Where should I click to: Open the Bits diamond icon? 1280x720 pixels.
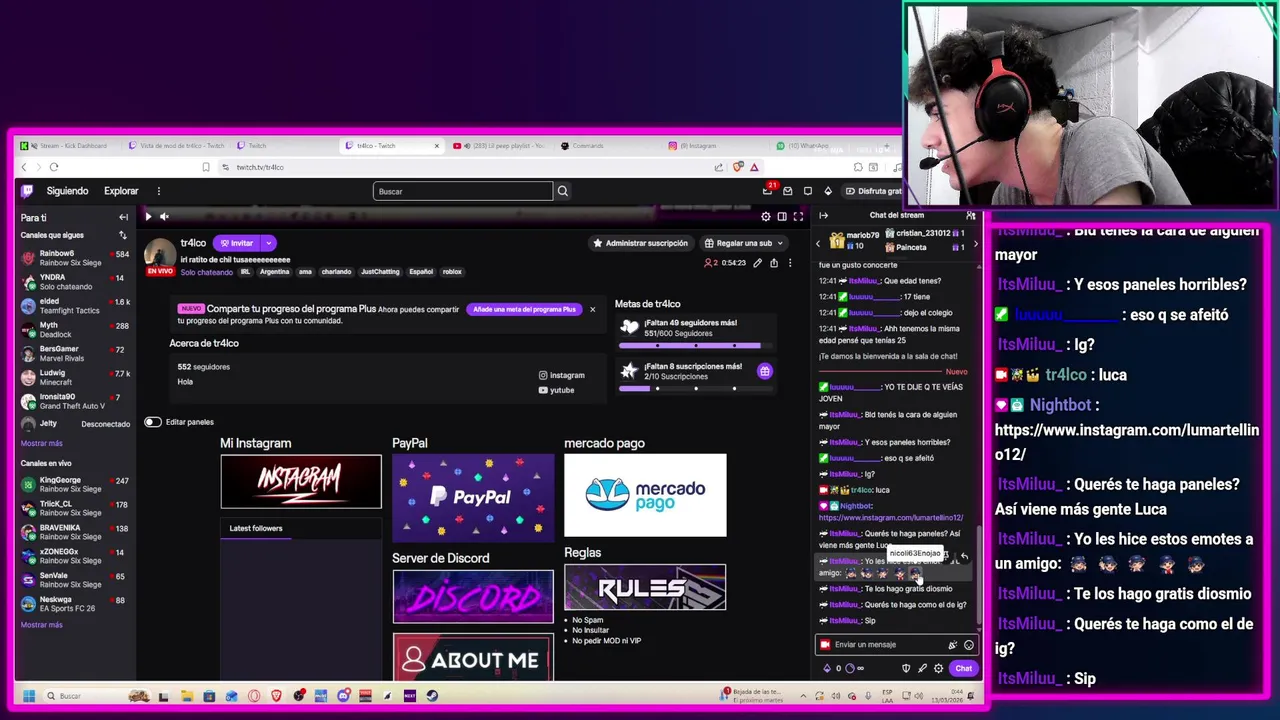pyautogui.click(x=828, y=191)
